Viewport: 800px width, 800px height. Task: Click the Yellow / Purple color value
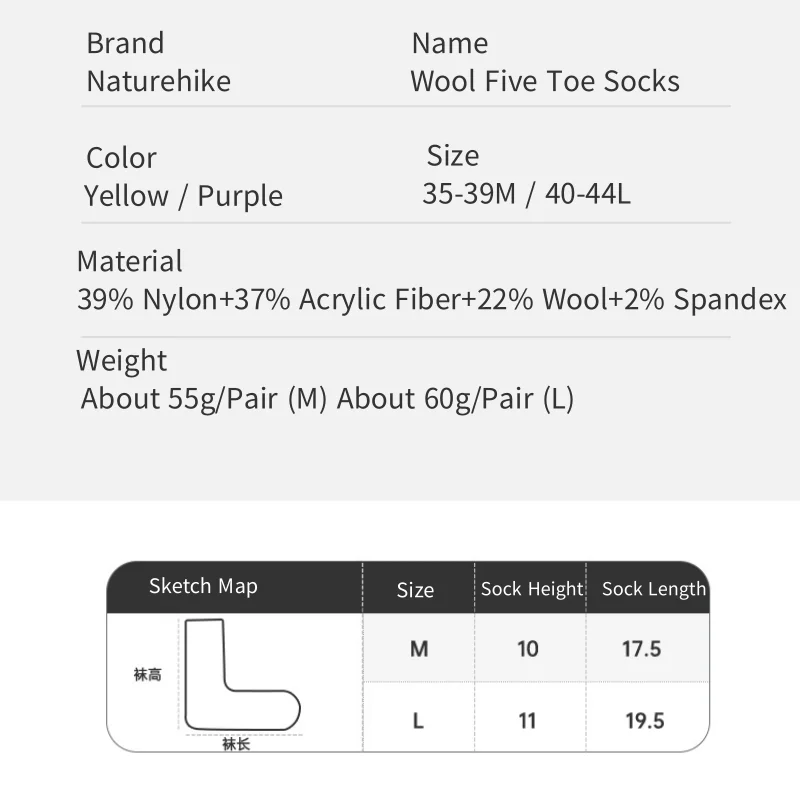[183, 196]
